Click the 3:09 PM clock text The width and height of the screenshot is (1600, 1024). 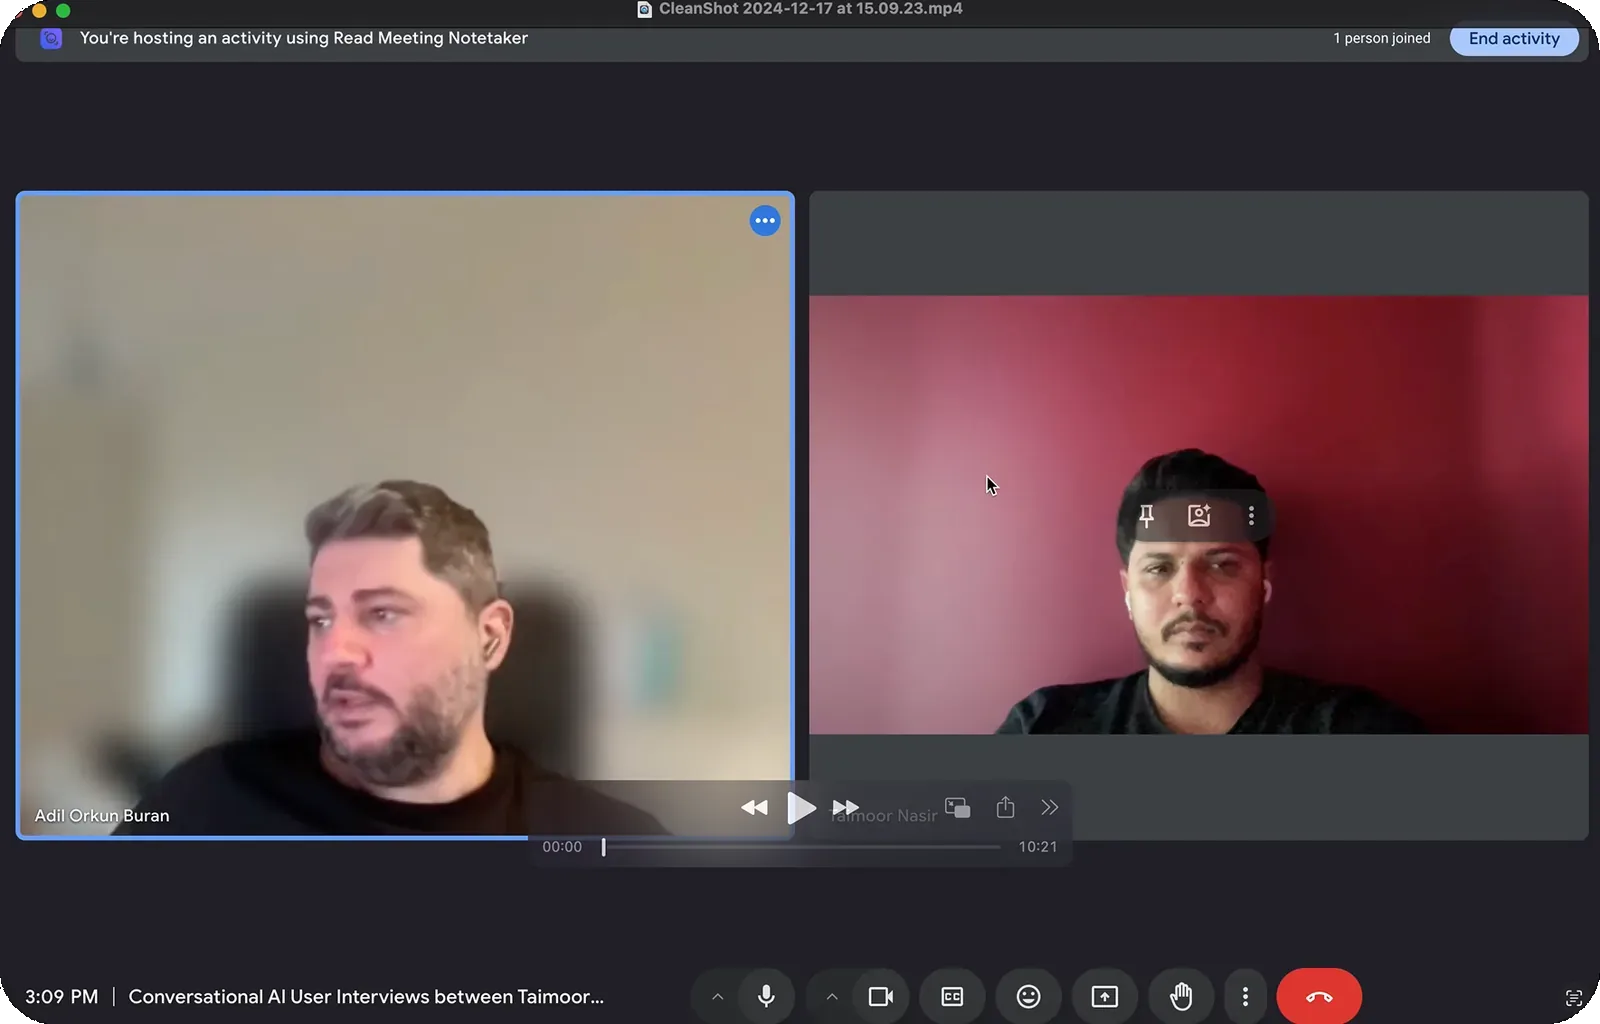click(x=62, y=997)
